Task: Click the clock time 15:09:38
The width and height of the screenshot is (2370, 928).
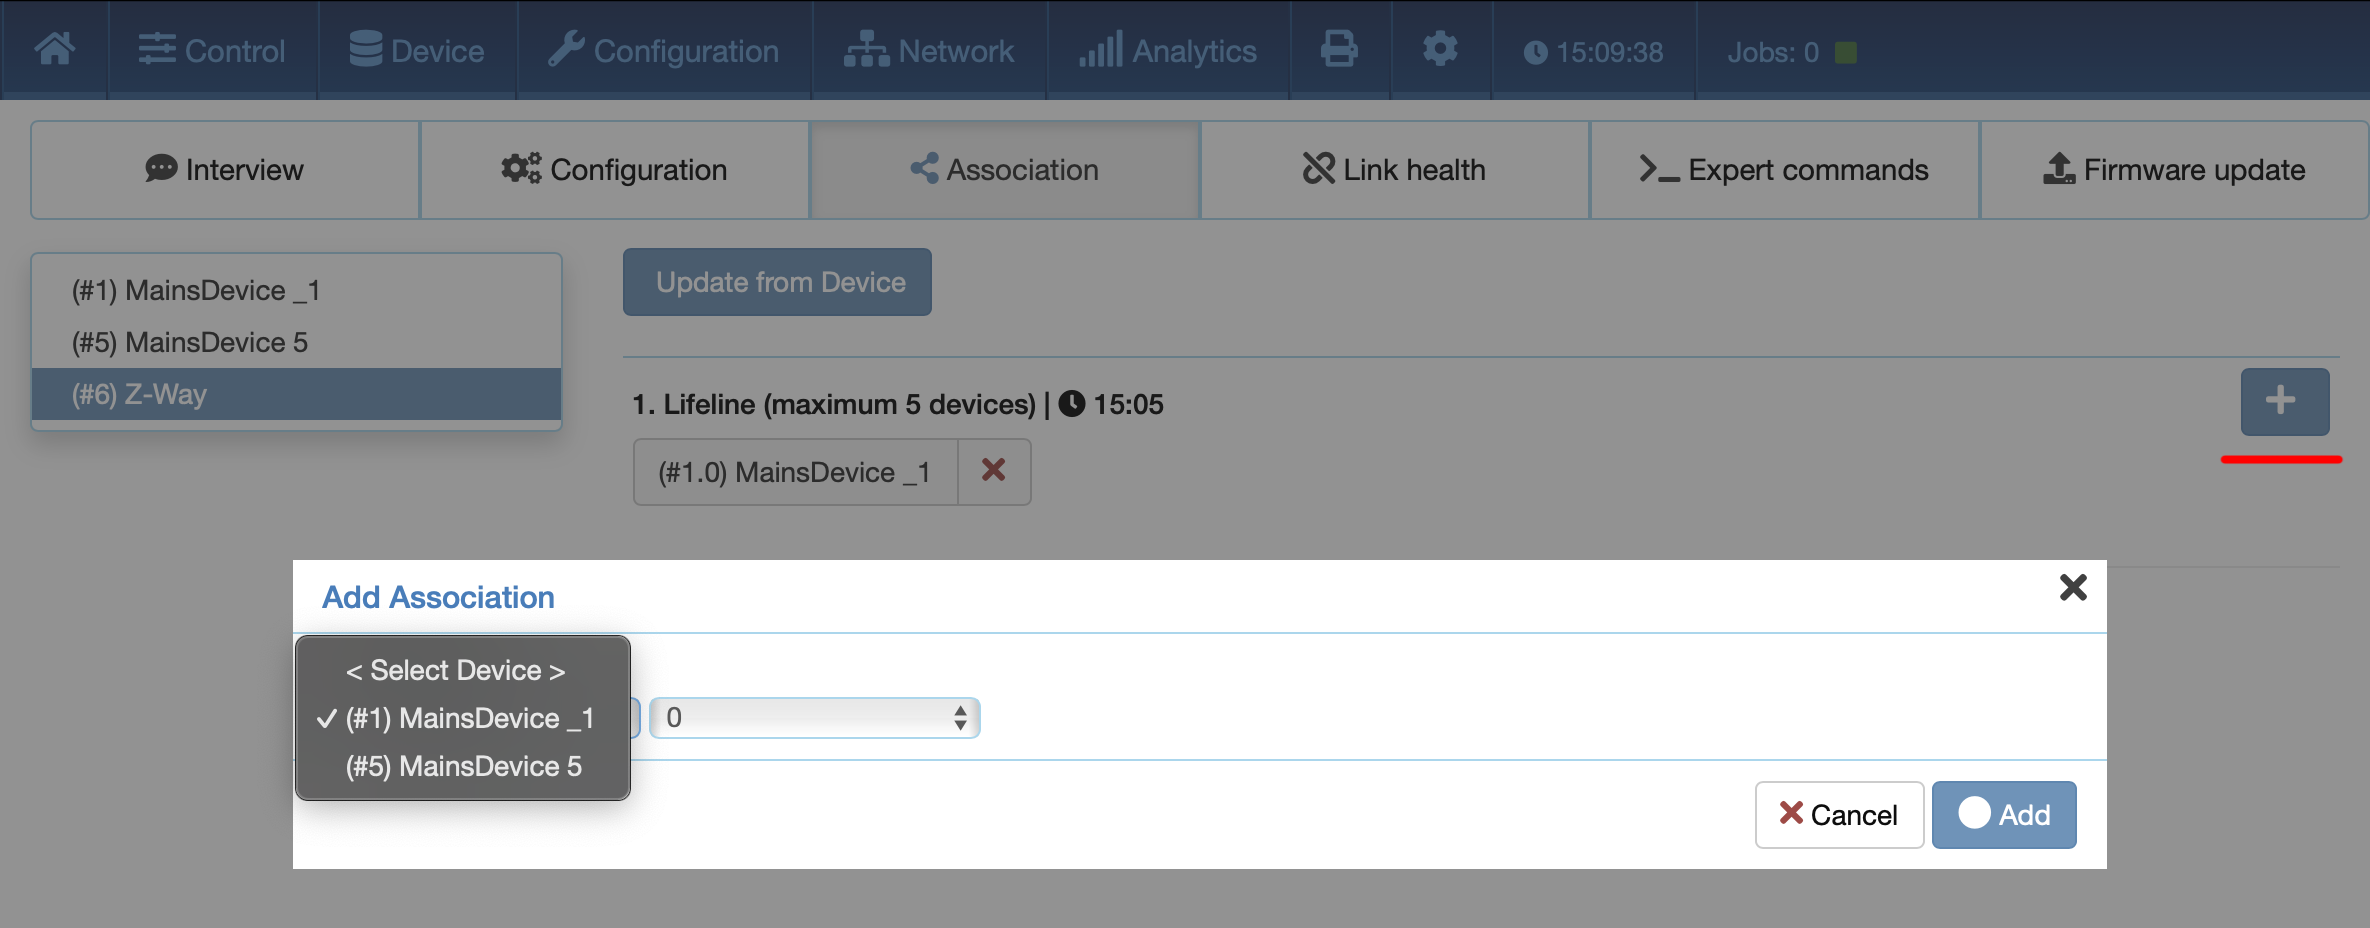Action: (x=1593, y=52)
